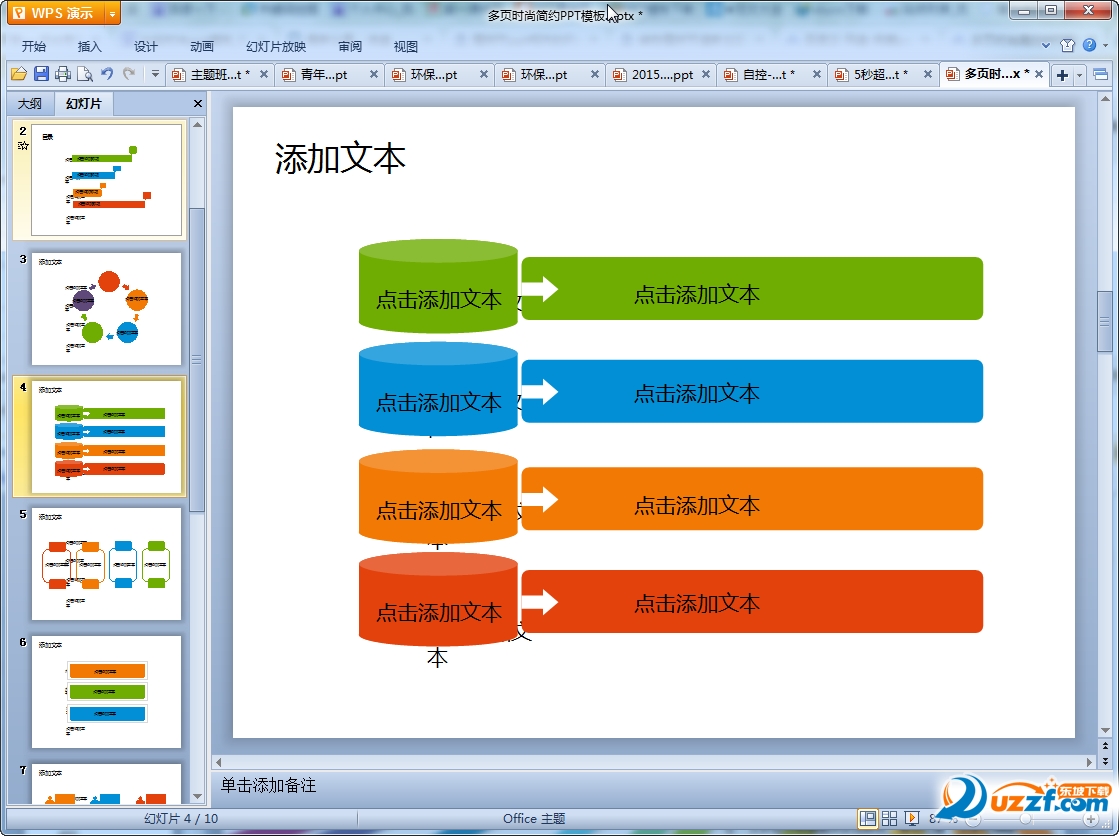The image size is (1119, 836).
Task: Close the 青年...pt document tab
Action: coord(373,74)
